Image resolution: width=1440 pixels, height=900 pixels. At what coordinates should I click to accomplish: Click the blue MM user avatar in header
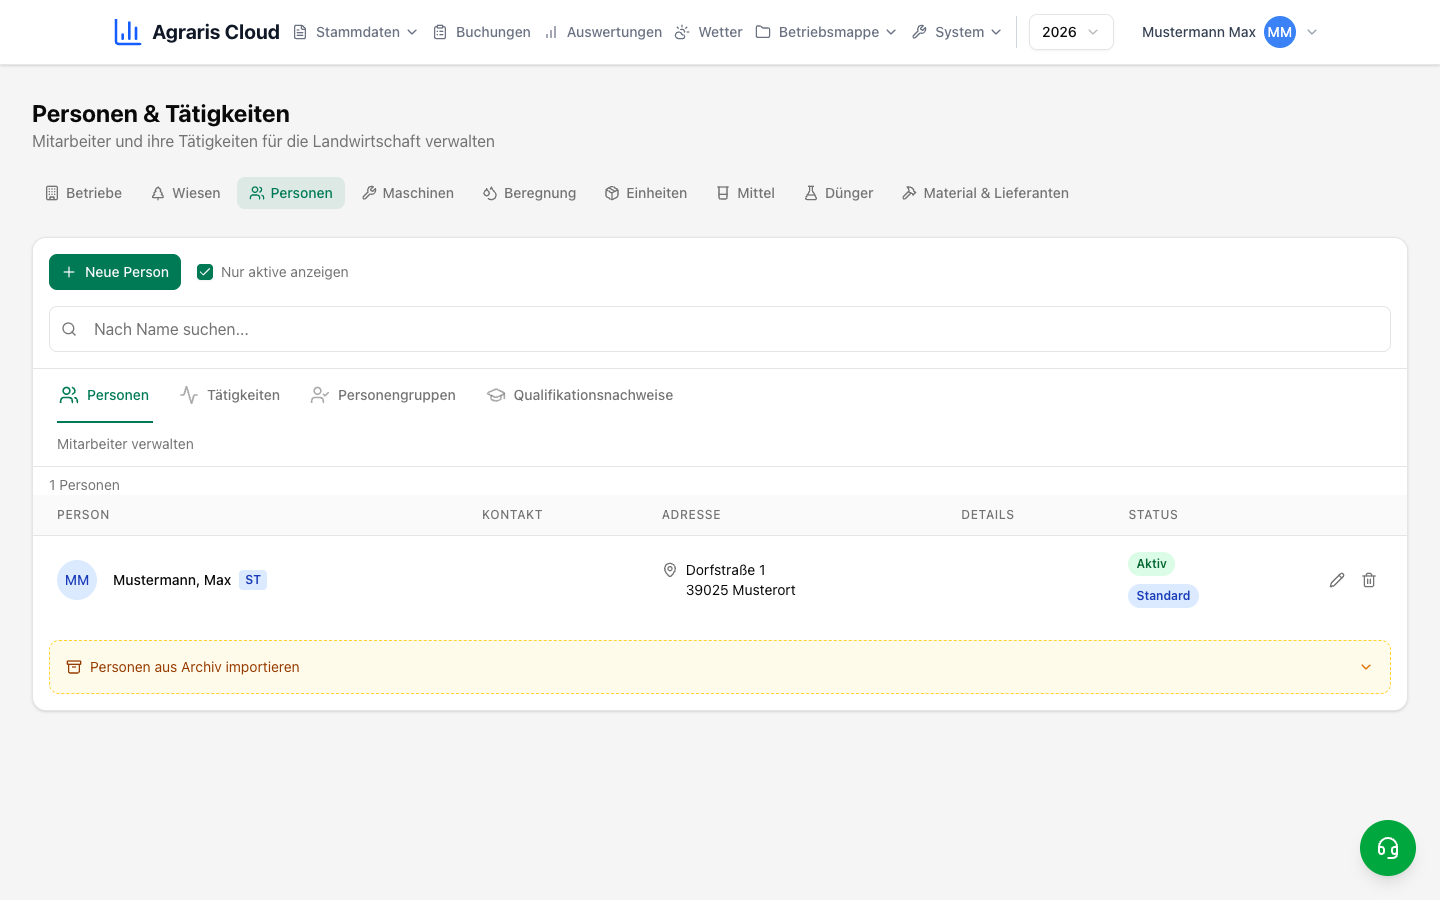pos(1280,32)
